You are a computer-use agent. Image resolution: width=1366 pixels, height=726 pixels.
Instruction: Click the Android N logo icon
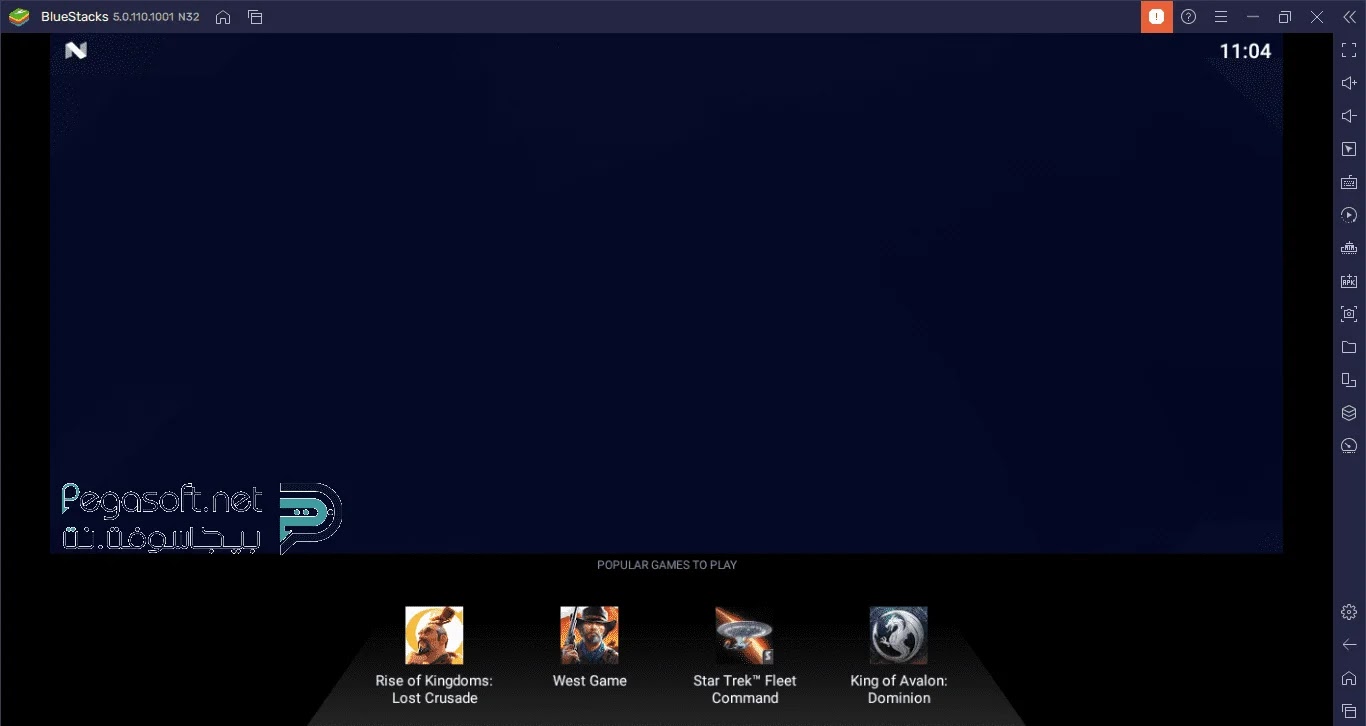click(x=76, y=50)
